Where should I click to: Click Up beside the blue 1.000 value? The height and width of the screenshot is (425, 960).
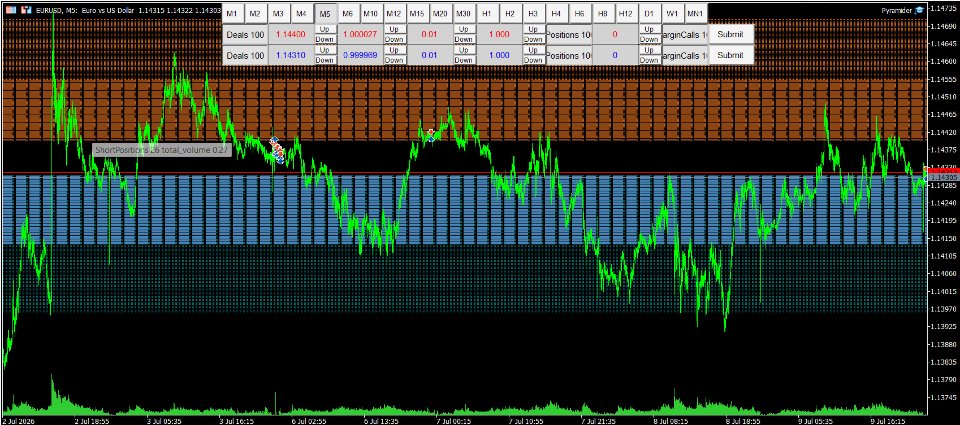(x=533, y=50)
